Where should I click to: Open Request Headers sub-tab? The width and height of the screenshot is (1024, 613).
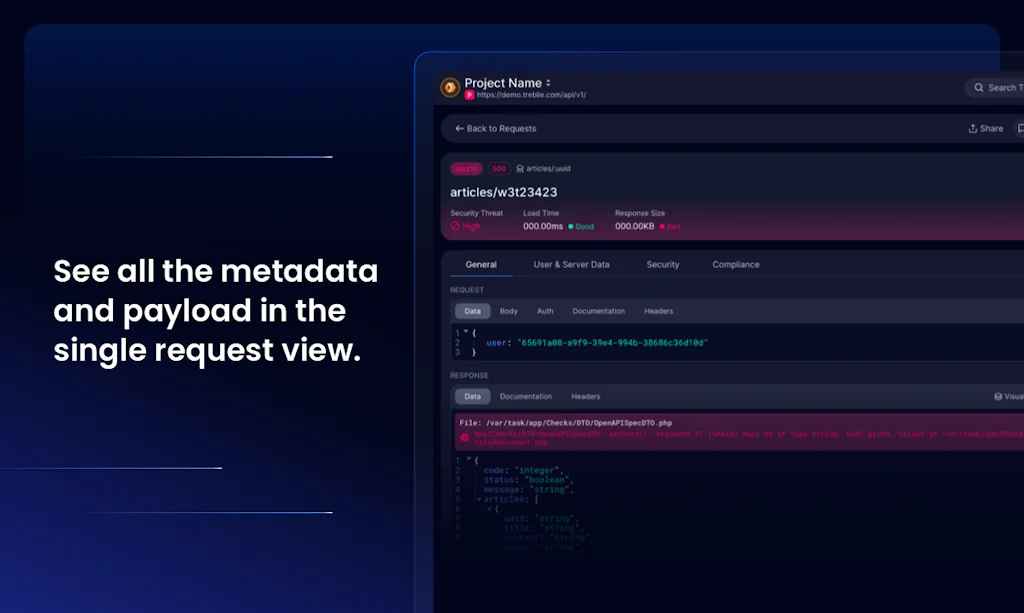pos(658,311)
